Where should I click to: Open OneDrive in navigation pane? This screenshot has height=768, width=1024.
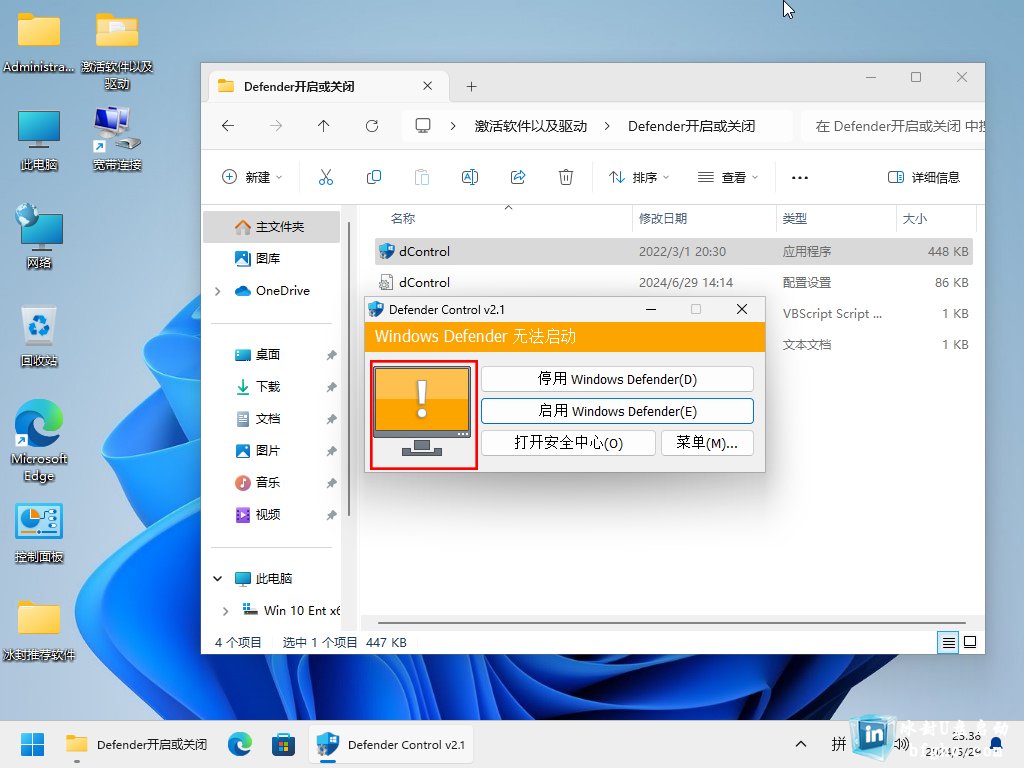(x=272, y=291)
